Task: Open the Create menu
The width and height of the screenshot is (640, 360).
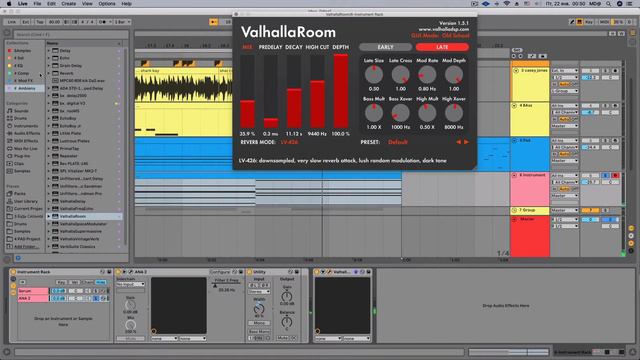Action: tap(69, 4)
